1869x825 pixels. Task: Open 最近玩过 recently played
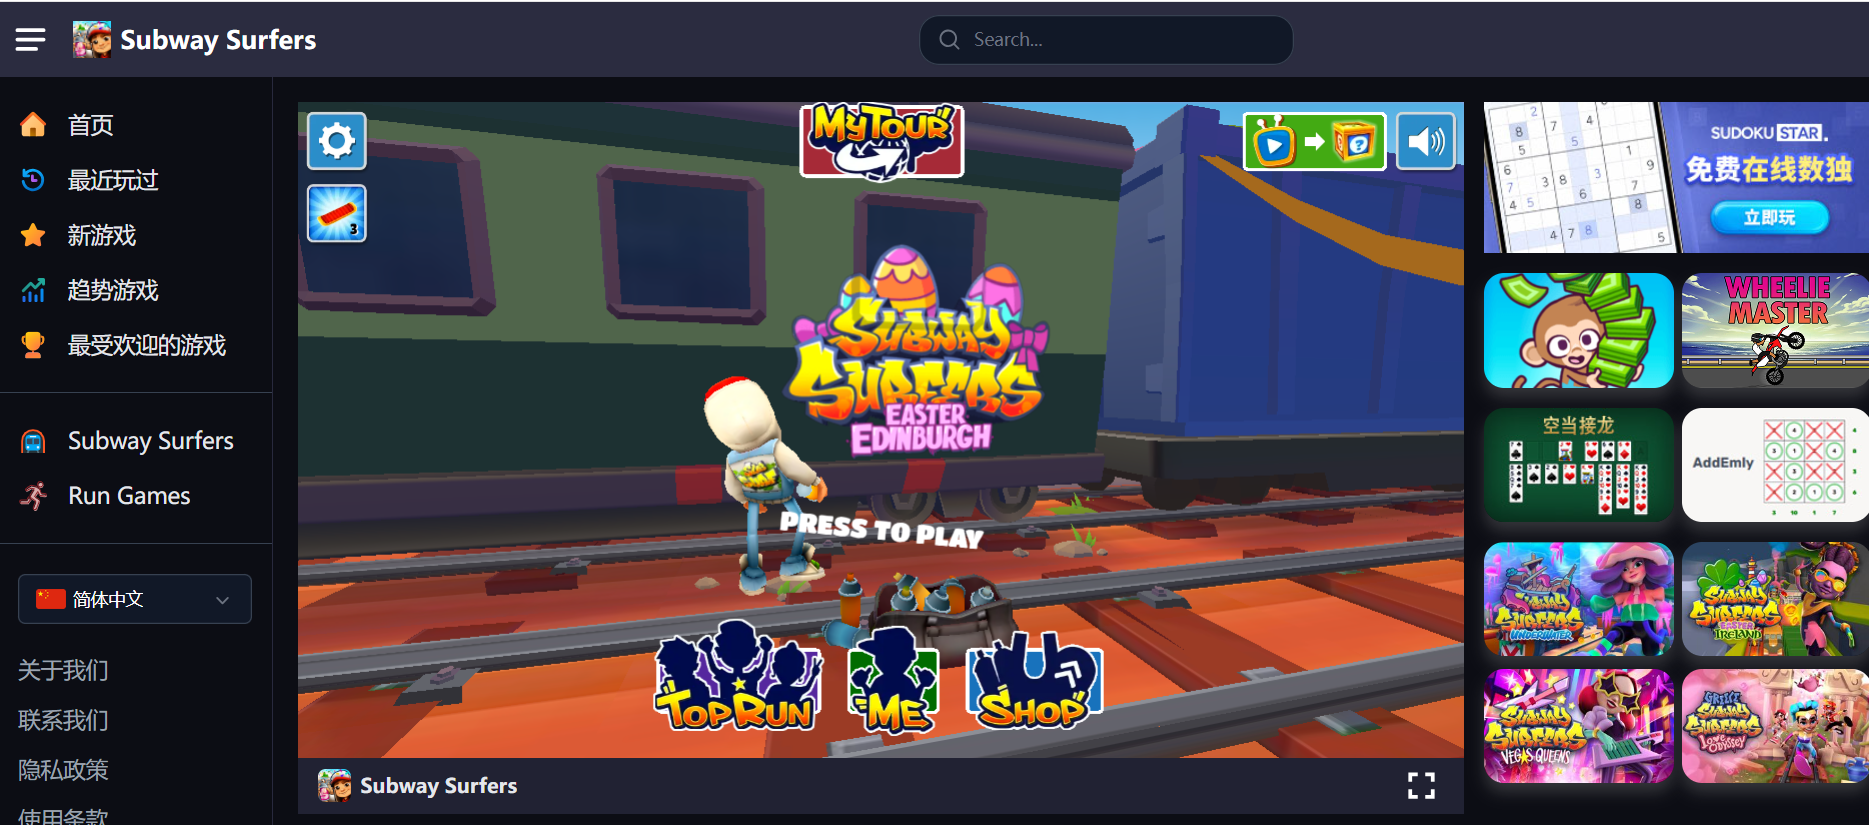click(x=113, y=180)
